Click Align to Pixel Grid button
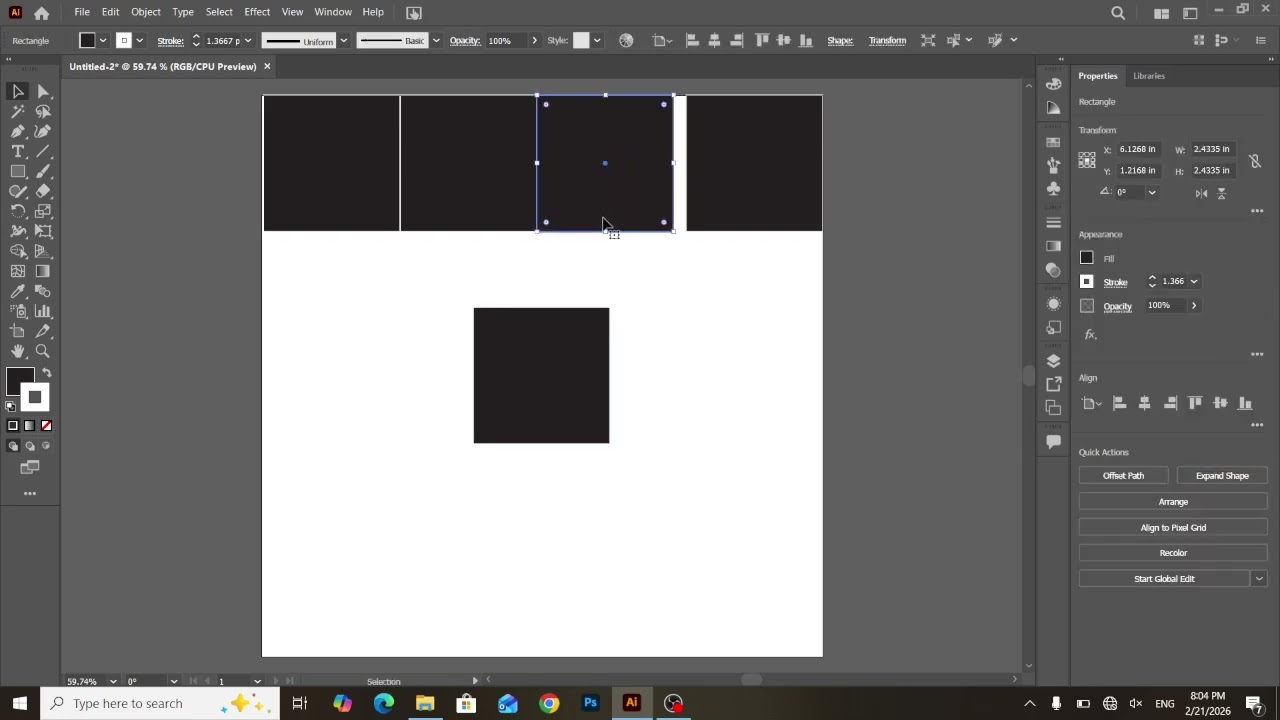Screen dimensions: 1280x720 pyautogui.click(x=1173, y=528)
